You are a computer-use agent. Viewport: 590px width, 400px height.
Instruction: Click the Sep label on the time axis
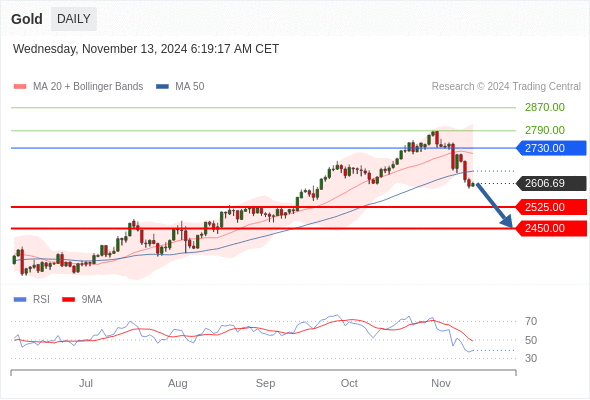(265, 384)
